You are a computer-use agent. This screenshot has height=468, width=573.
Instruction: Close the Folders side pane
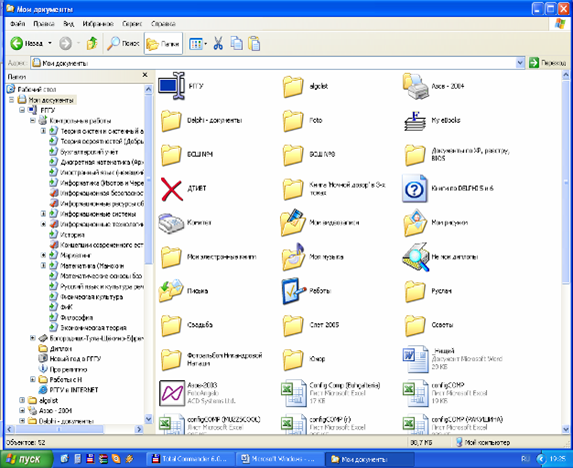[x=145, y=75]
